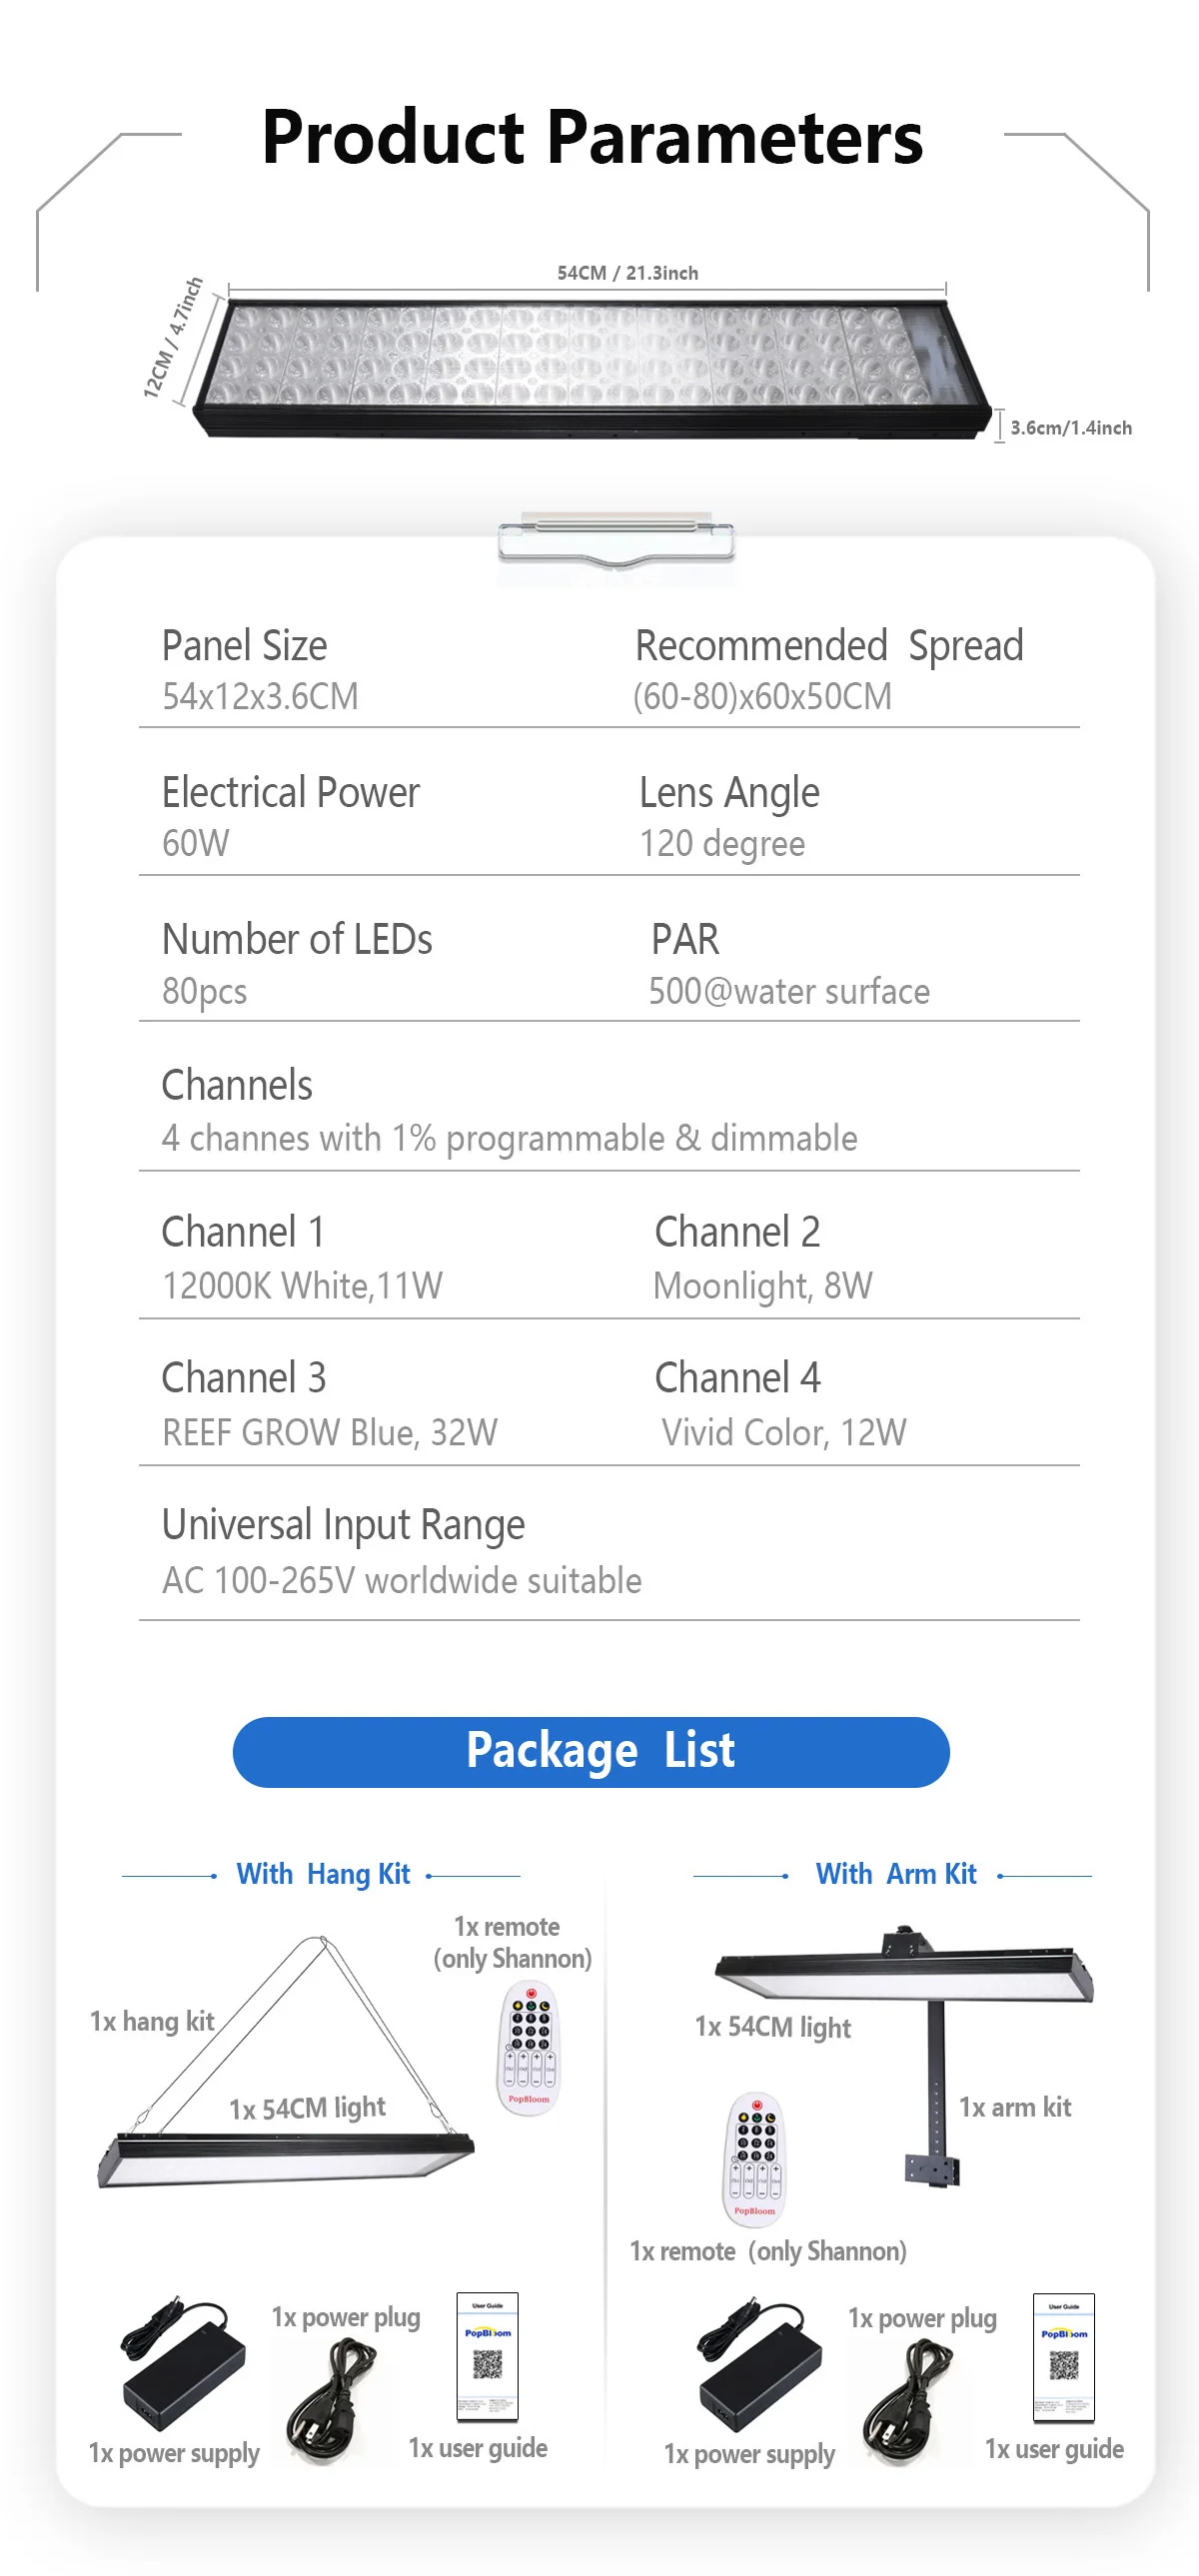Click the blue Package List banner
Viewport: 1199px width, 2576px height.
point(591,1751)
